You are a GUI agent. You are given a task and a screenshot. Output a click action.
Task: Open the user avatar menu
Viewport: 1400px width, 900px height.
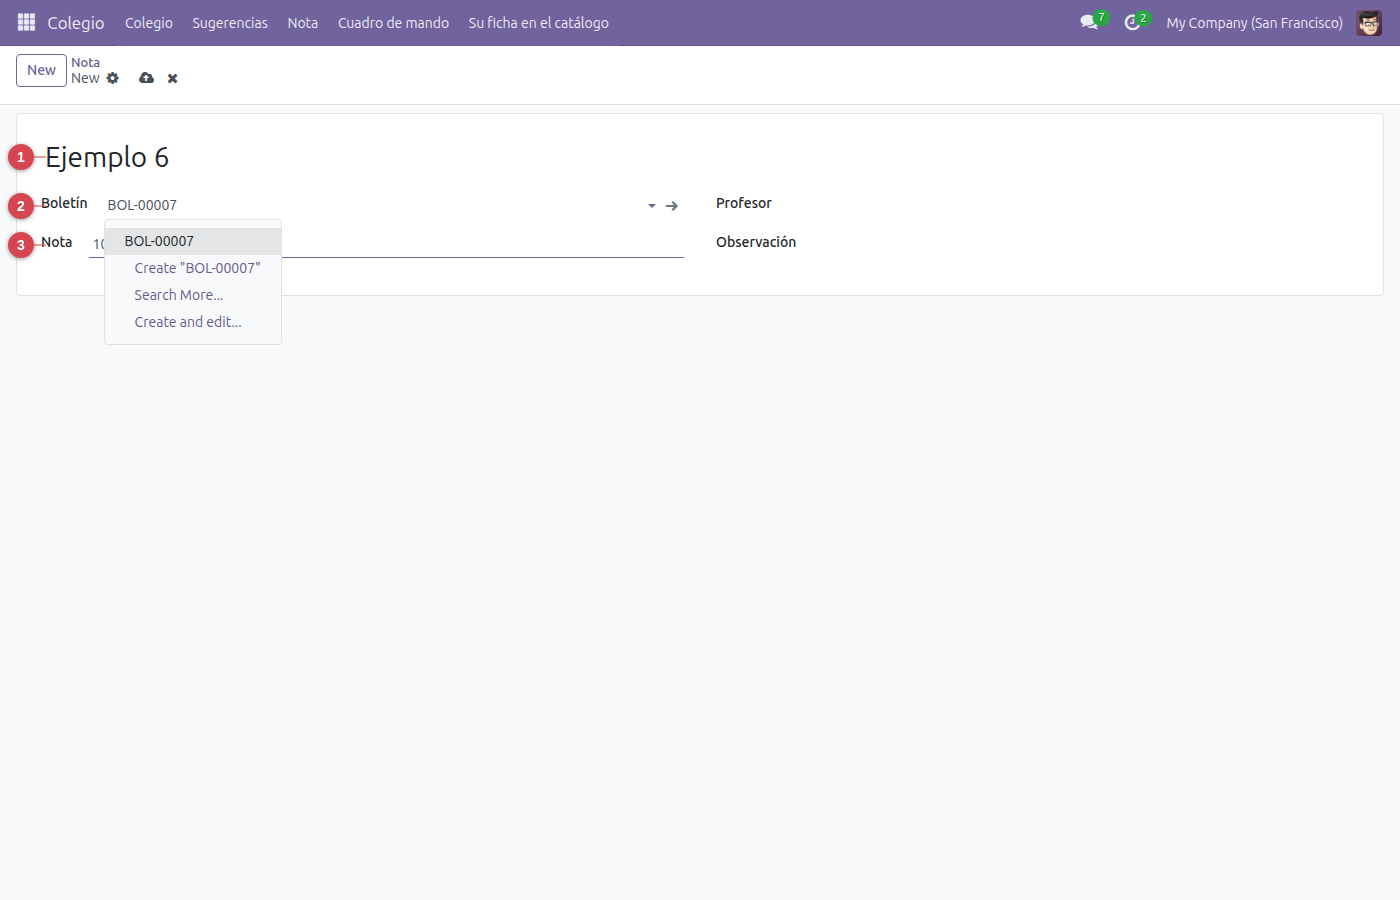(1369, 22)
